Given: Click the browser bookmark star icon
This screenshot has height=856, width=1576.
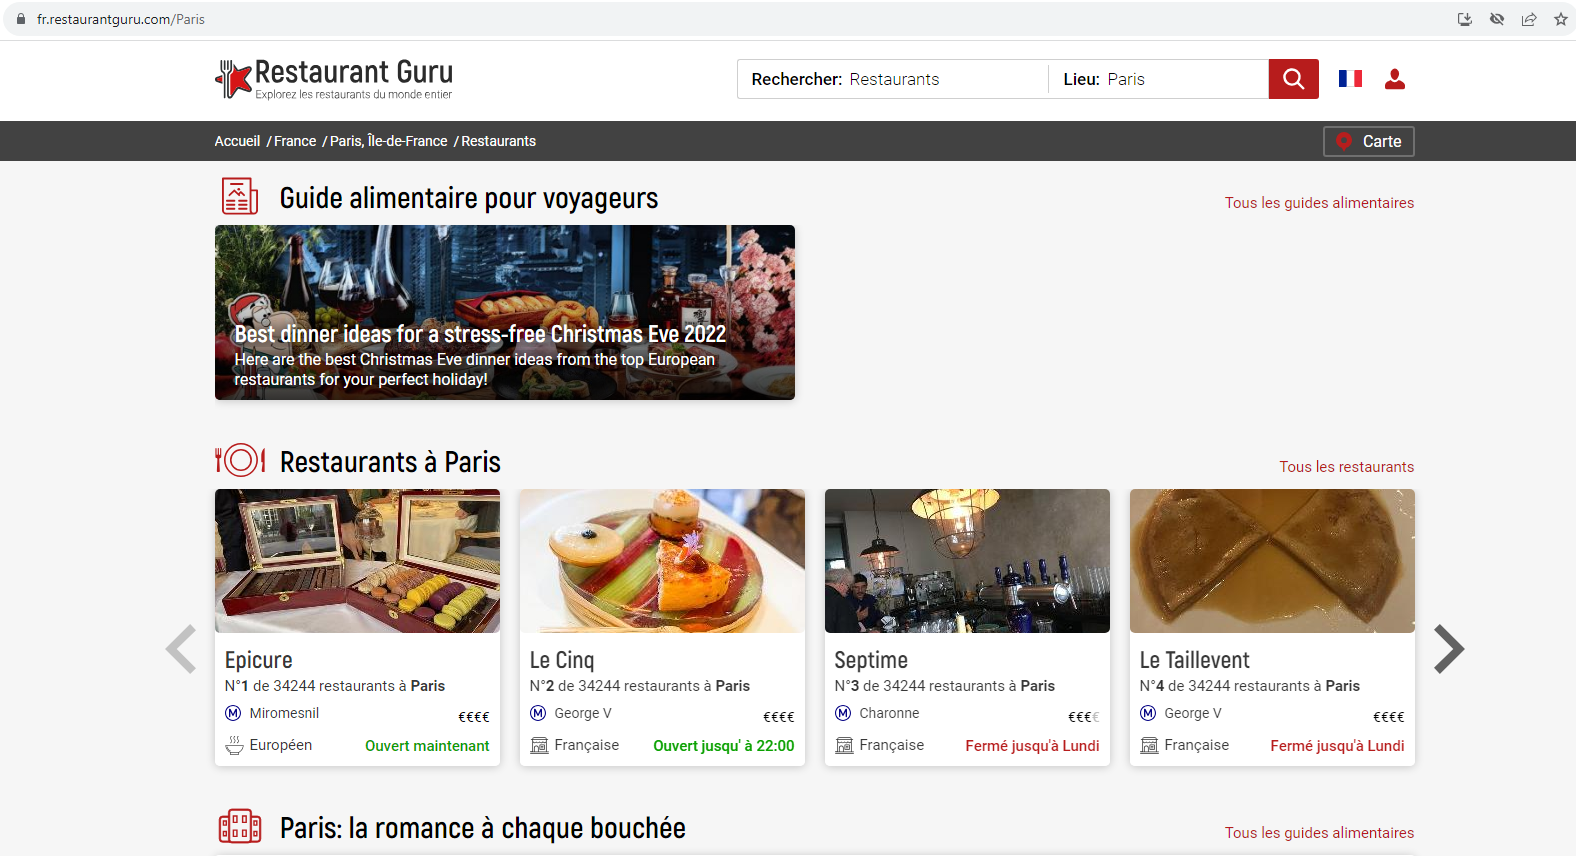Looking at the screenshot, I should point(1560,19).
